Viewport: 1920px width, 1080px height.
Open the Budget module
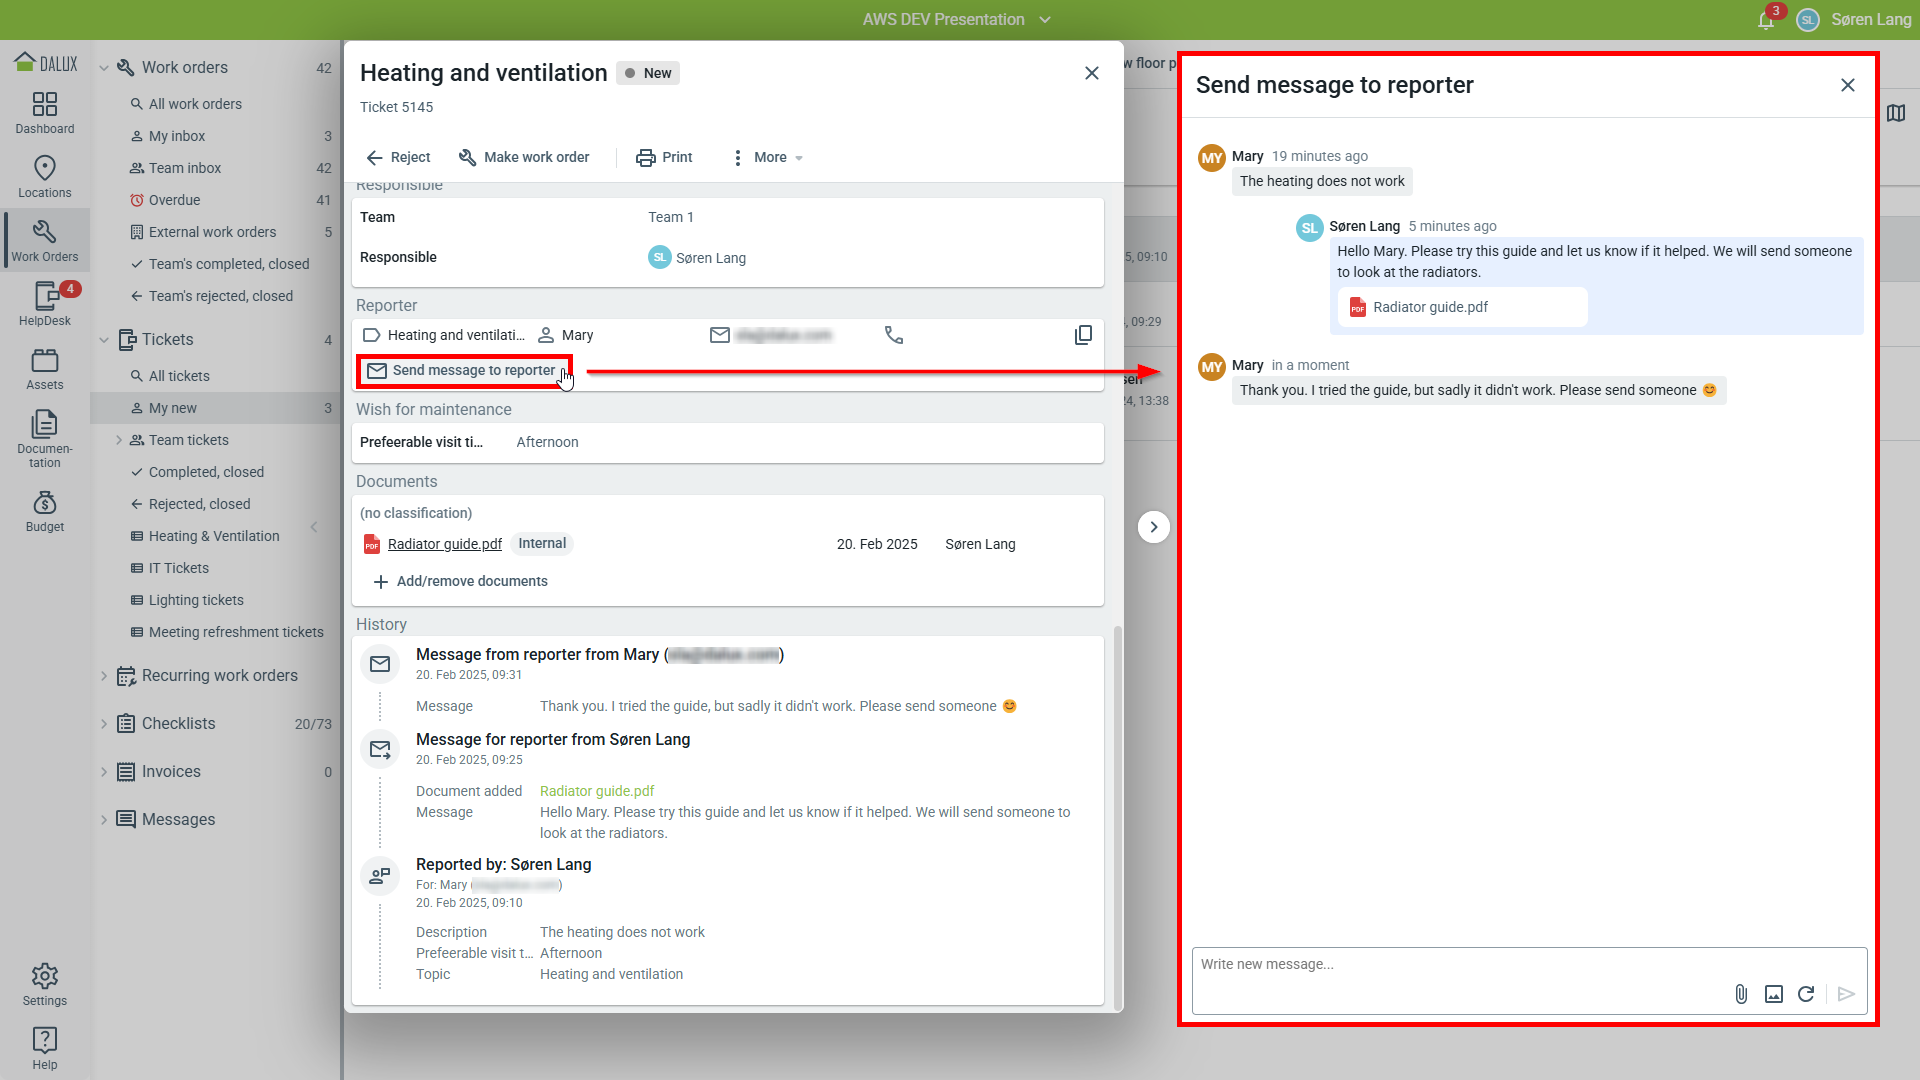coord(45,511)
